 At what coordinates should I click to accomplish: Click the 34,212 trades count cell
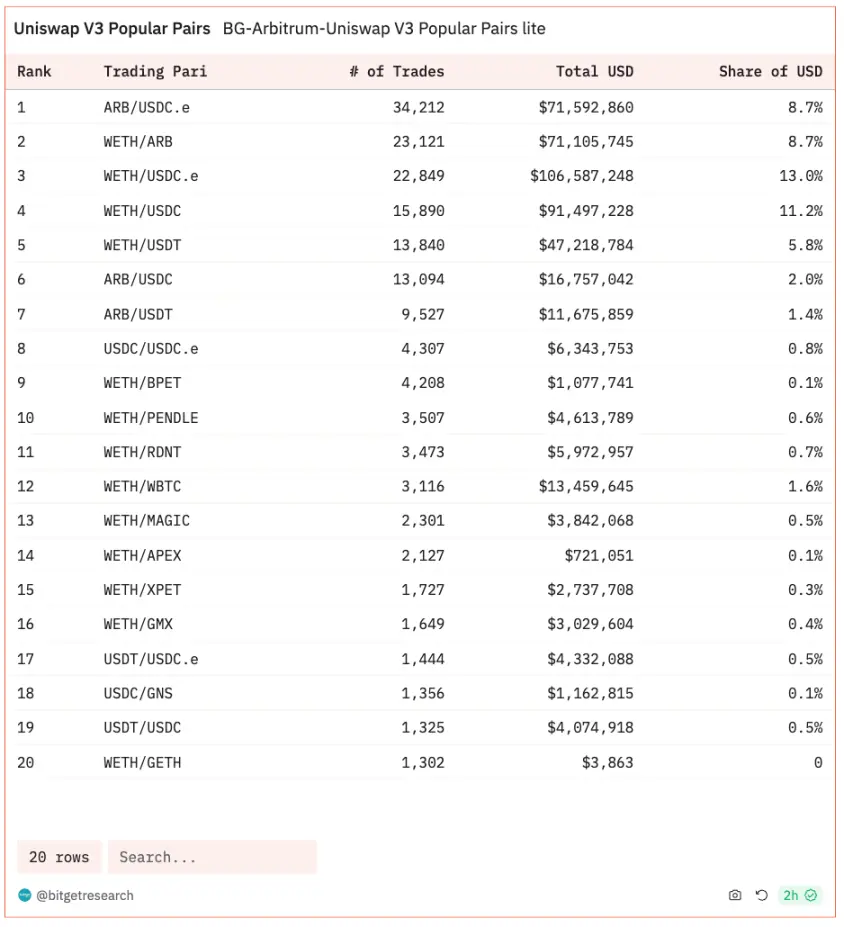pos(418,107)
